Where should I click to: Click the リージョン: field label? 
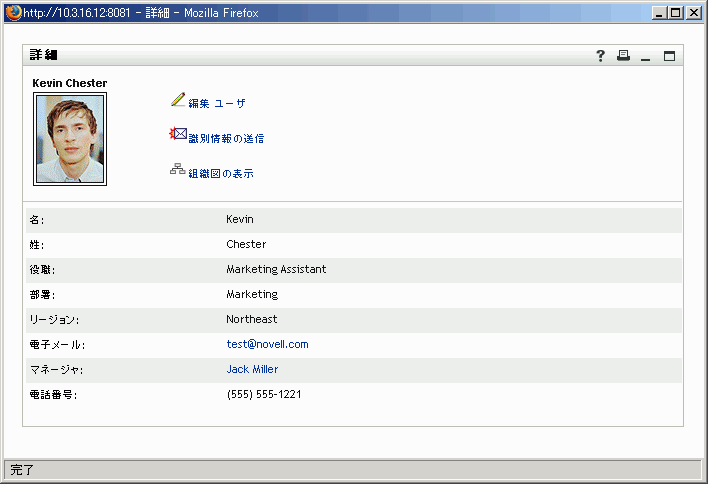coord(54,320)
